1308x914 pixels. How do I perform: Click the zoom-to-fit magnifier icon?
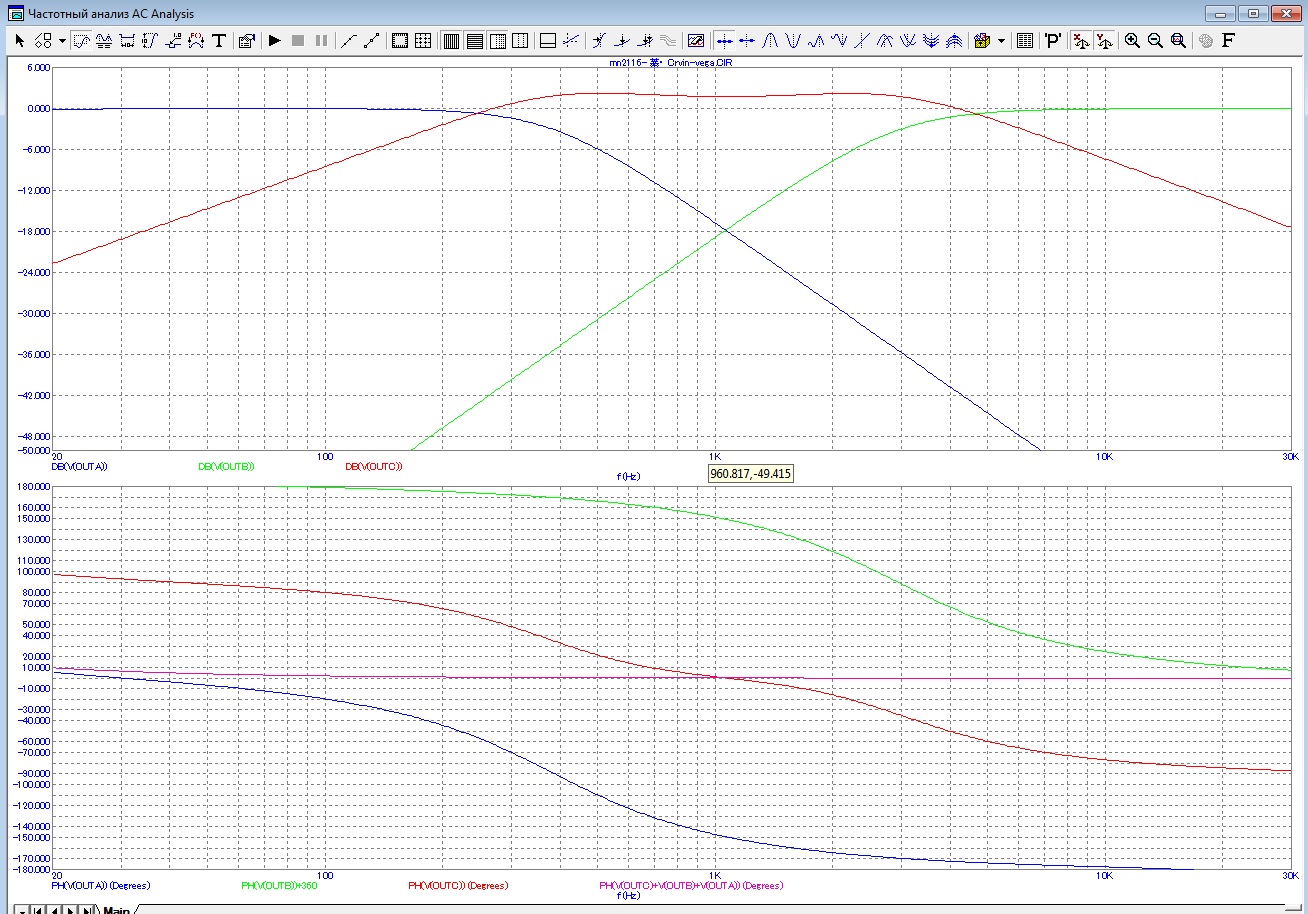(1178, 41)
